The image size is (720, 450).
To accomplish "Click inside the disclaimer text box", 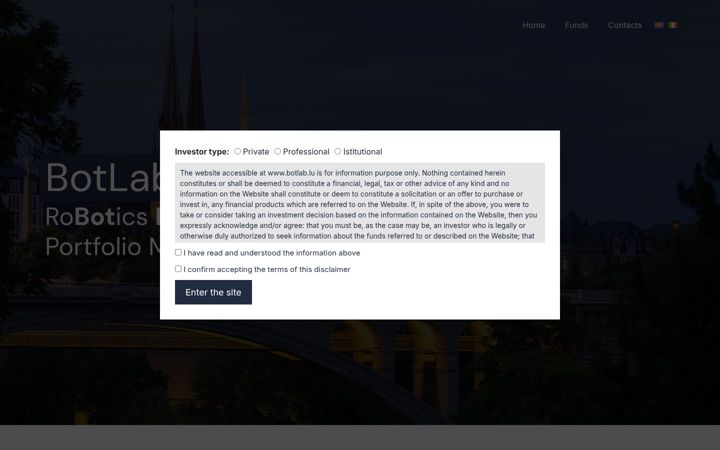I will [x=360, y=202].
